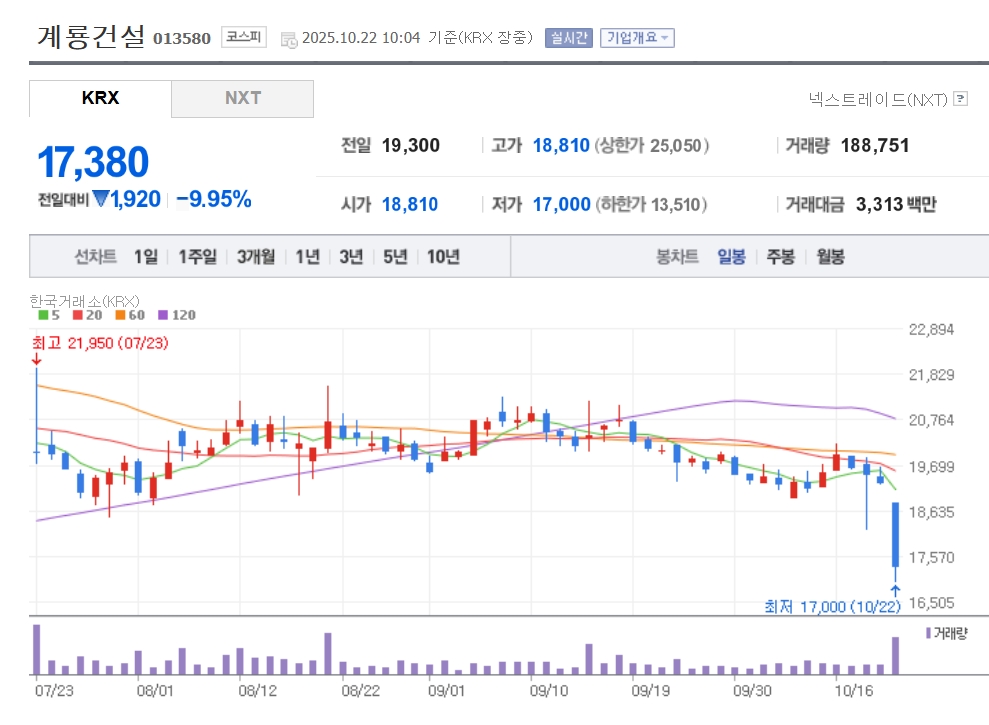Select the 주봉 weekly candle chart
The width and height of the screenshot is (989, 725).
(x=781, y=257)
